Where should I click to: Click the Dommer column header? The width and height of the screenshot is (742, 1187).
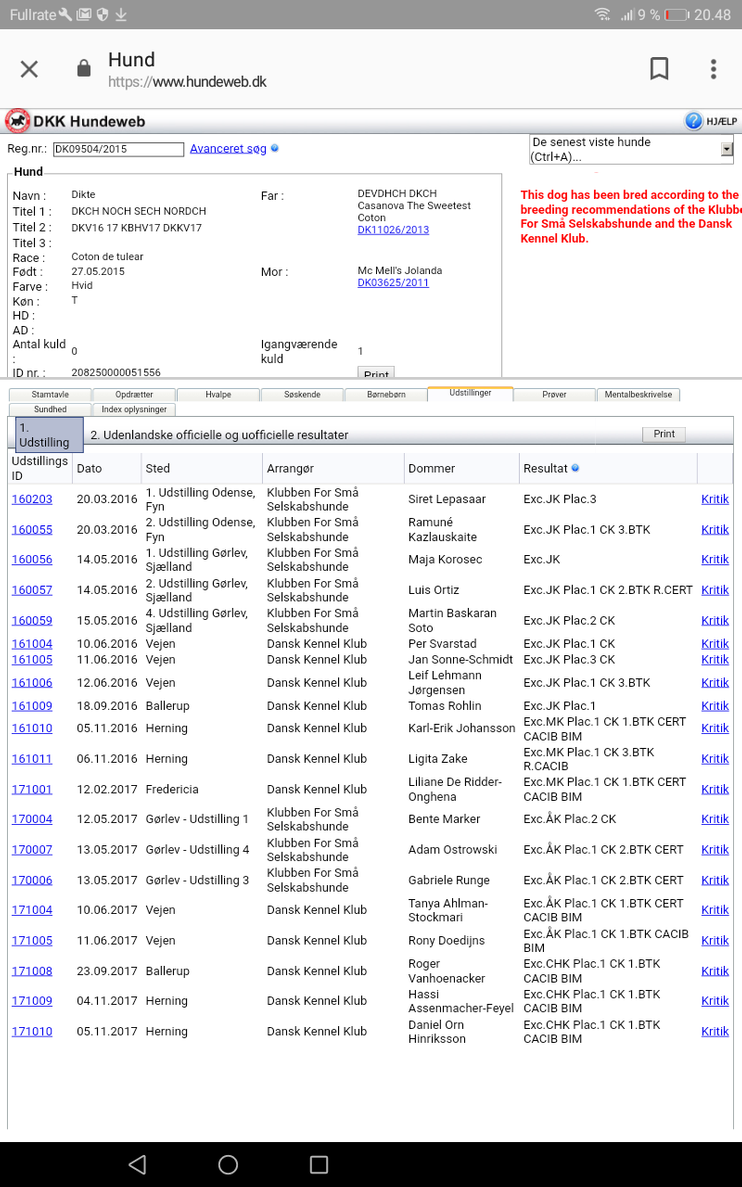click(432, 469)
